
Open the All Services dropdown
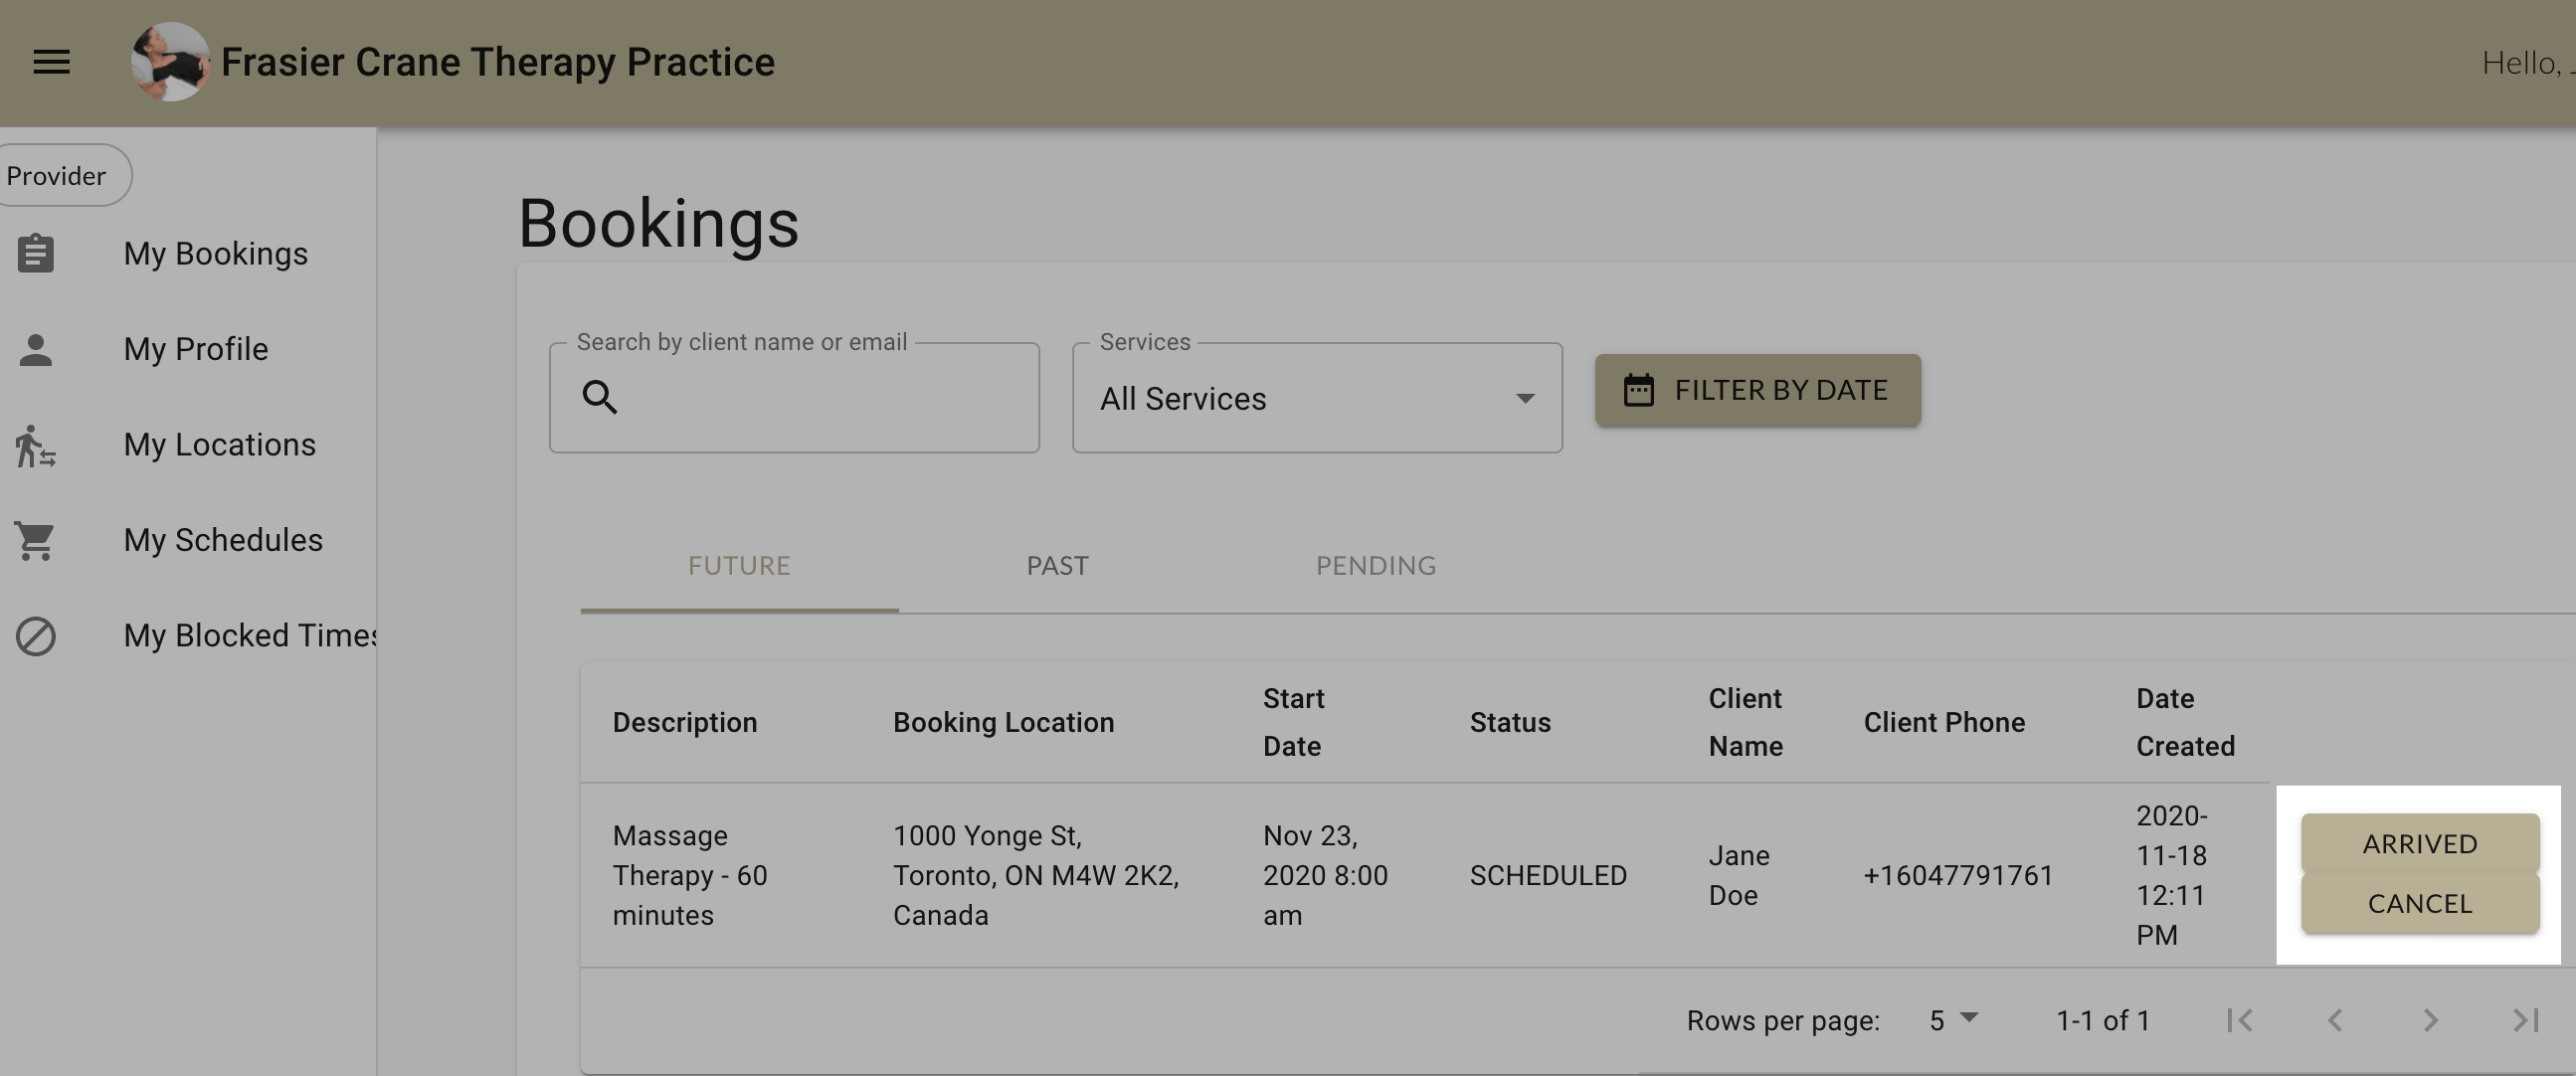1316,398
